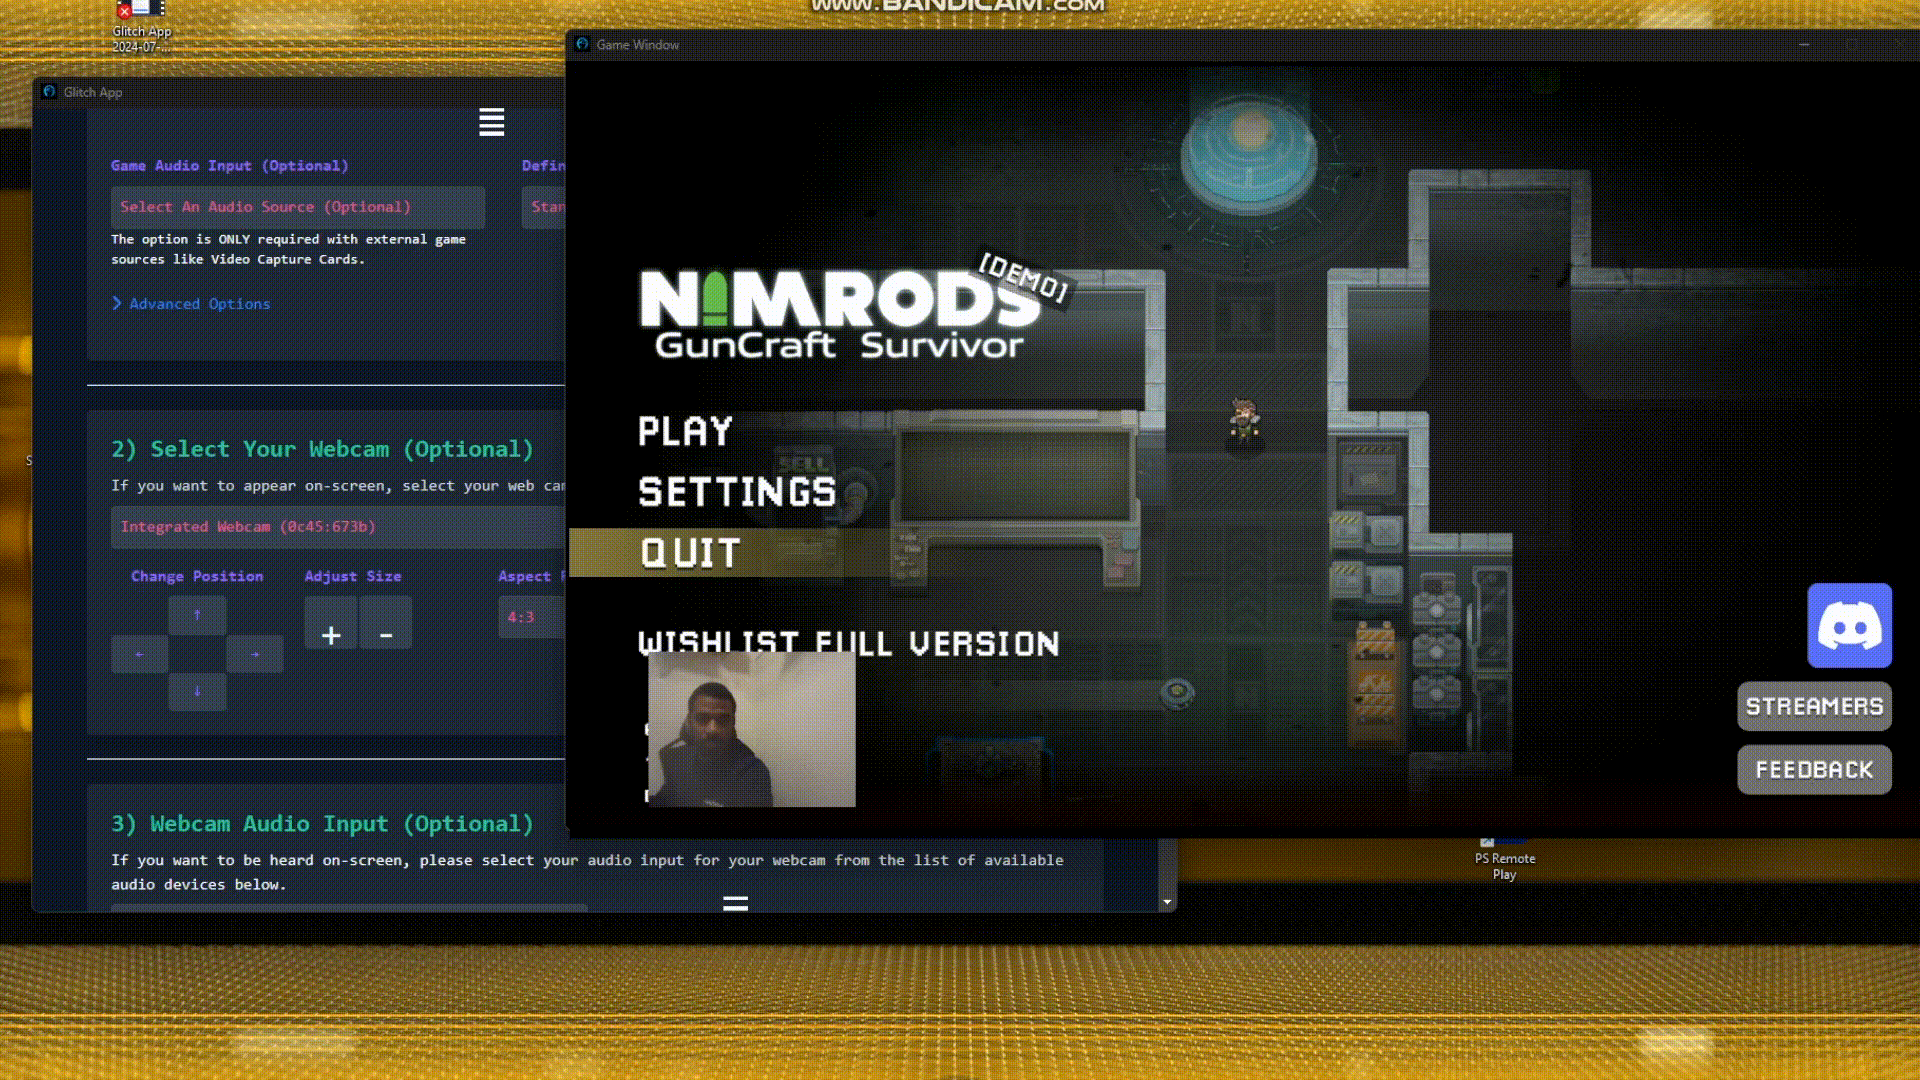This screenshot has width=1920, height=1080.
Task: Click the webcam preview thumbnail
Action: (751, 730)
